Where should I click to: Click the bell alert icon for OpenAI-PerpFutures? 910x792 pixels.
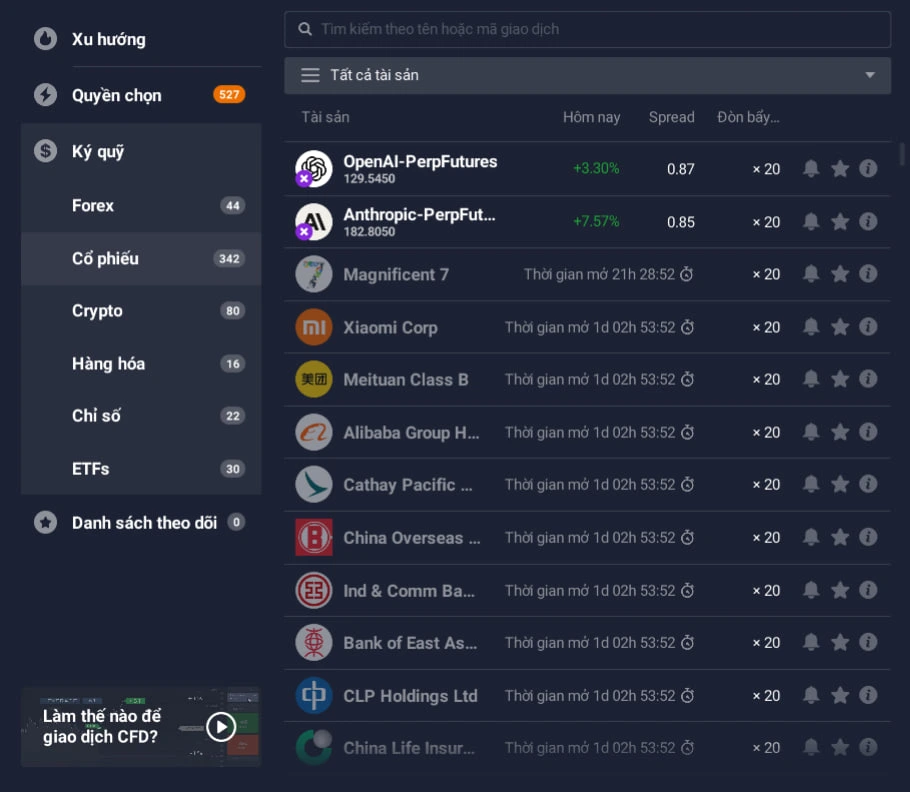tap(811, 169)
